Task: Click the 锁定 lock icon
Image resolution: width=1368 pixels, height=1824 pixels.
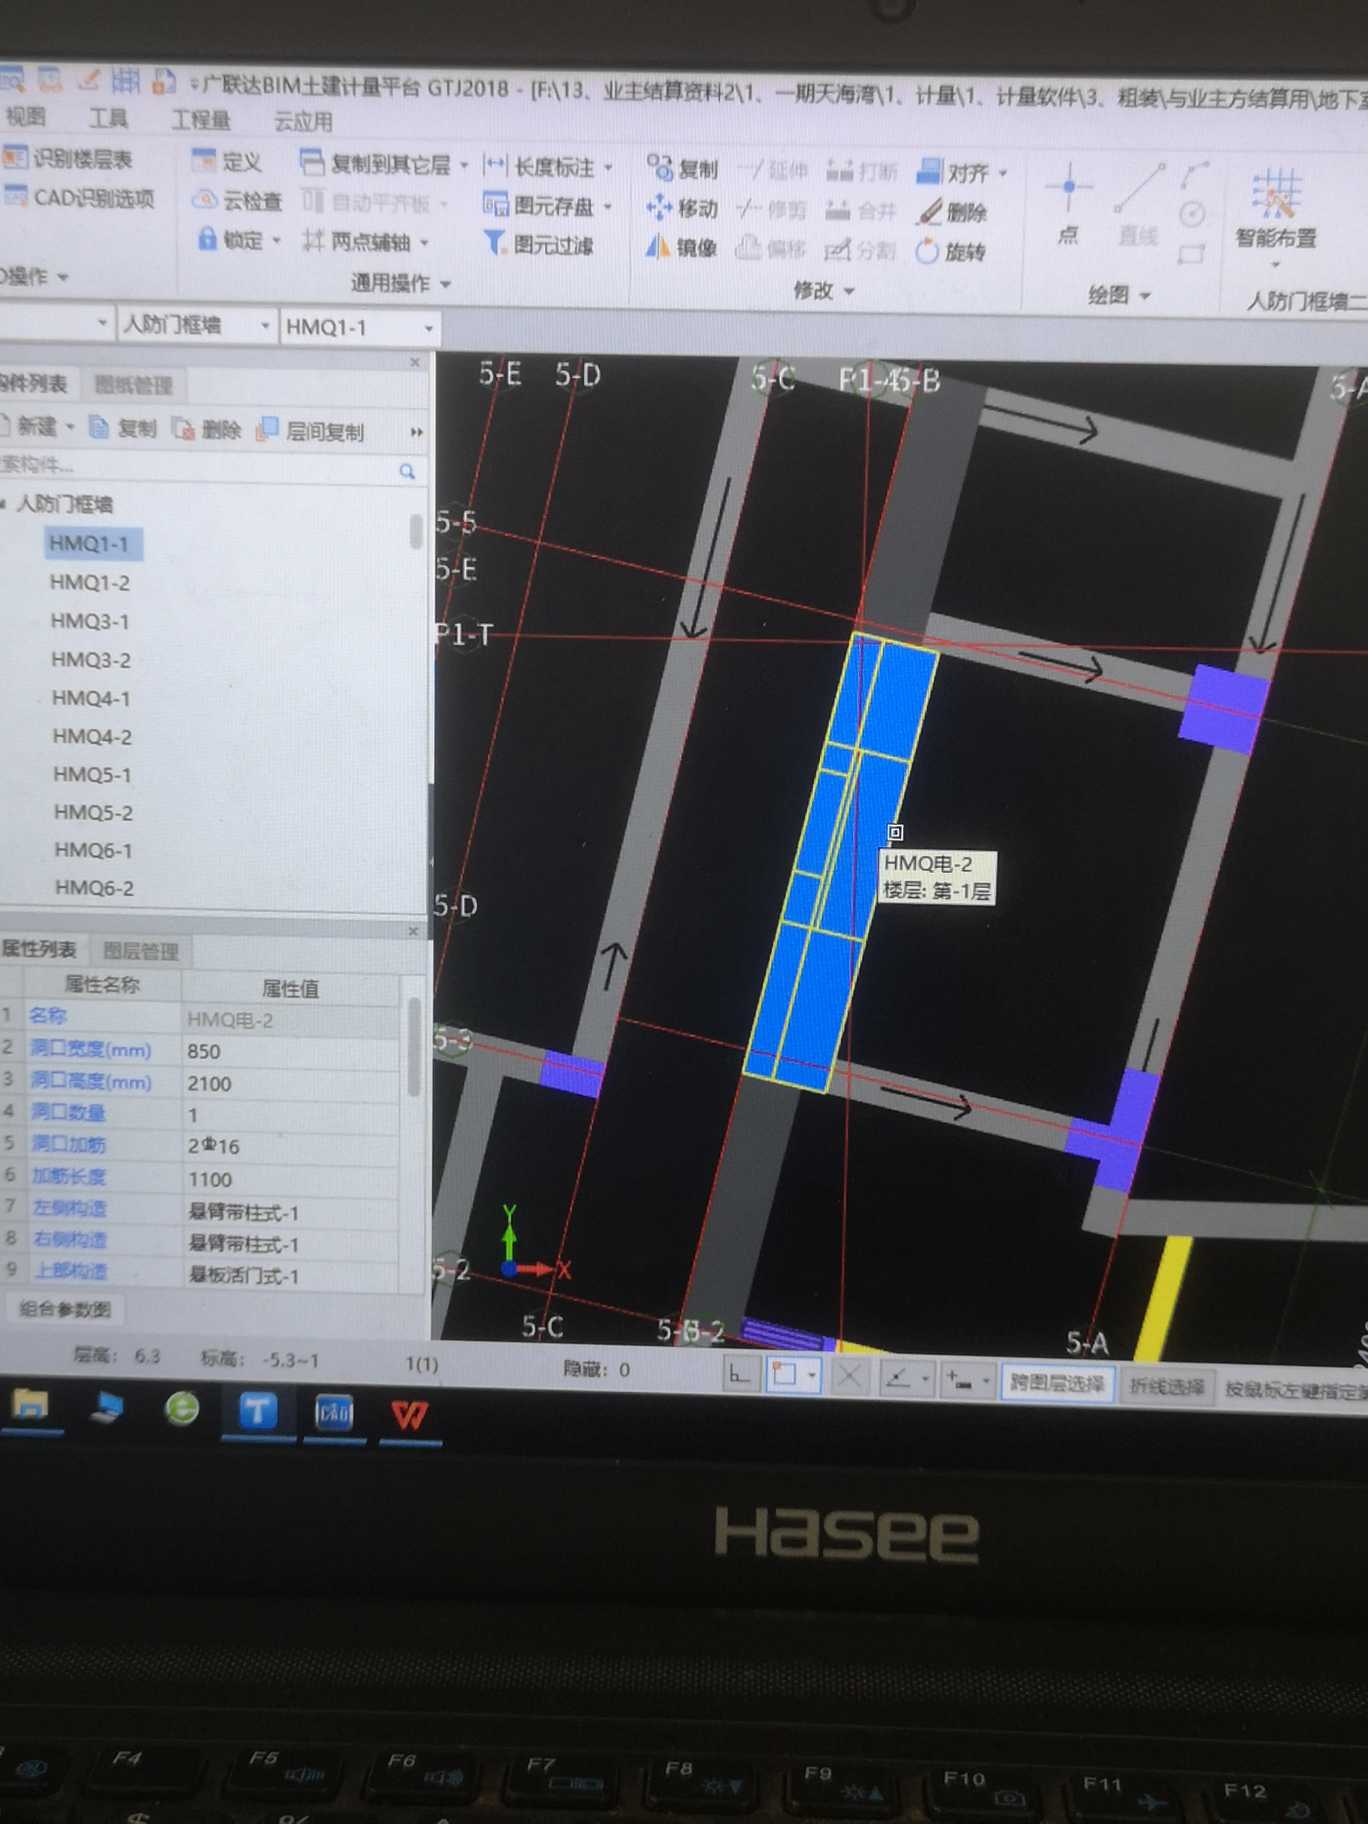Action: [207, 239]
